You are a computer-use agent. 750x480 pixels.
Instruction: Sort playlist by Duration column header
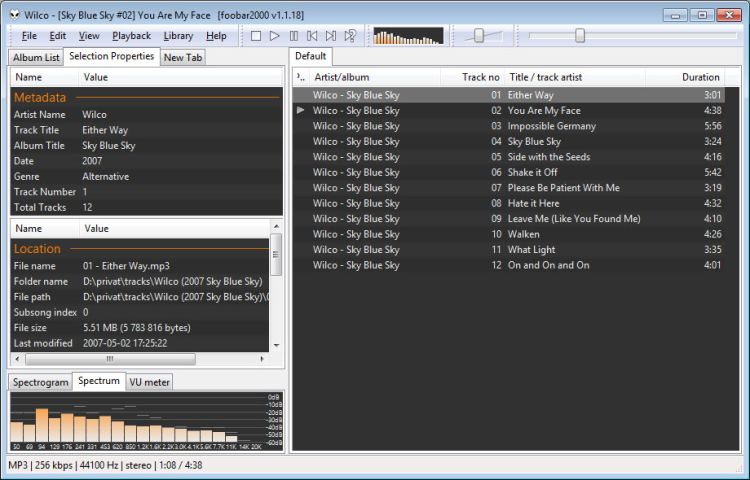(700, 77)
